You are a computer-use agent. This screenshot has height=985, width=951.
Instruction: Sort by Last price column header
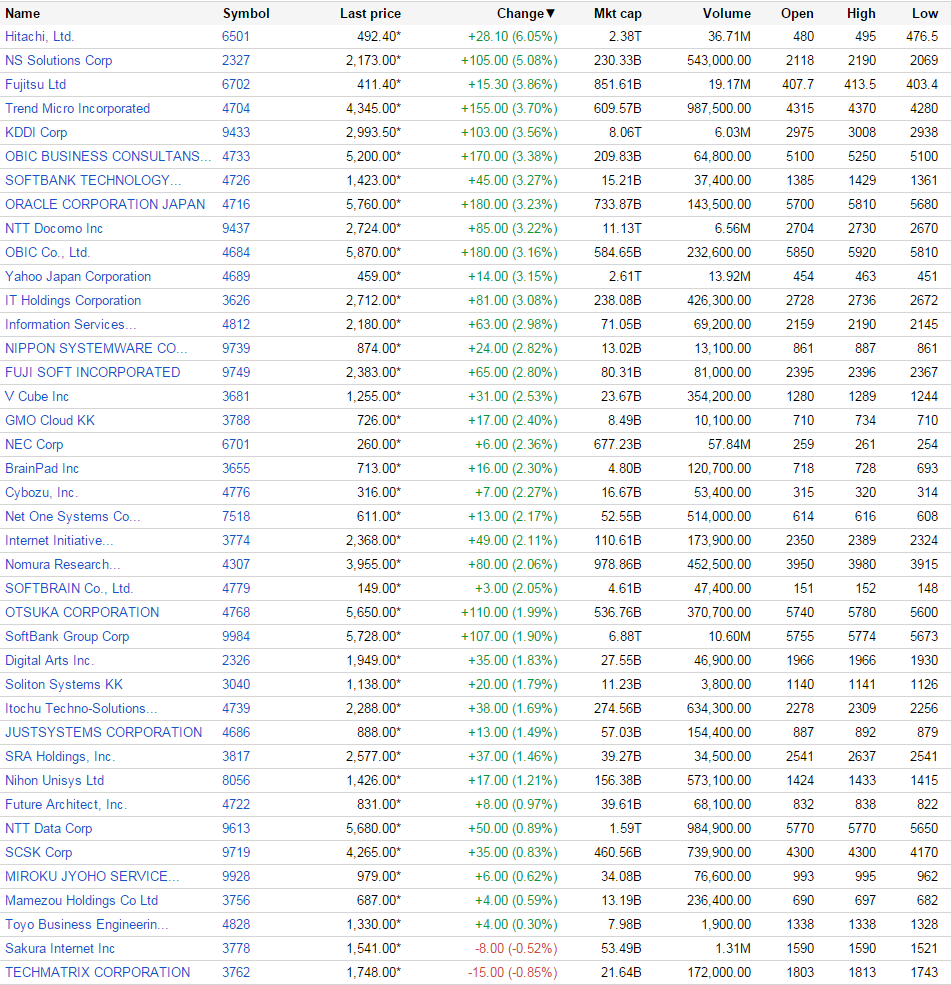(x=370, y=13)
